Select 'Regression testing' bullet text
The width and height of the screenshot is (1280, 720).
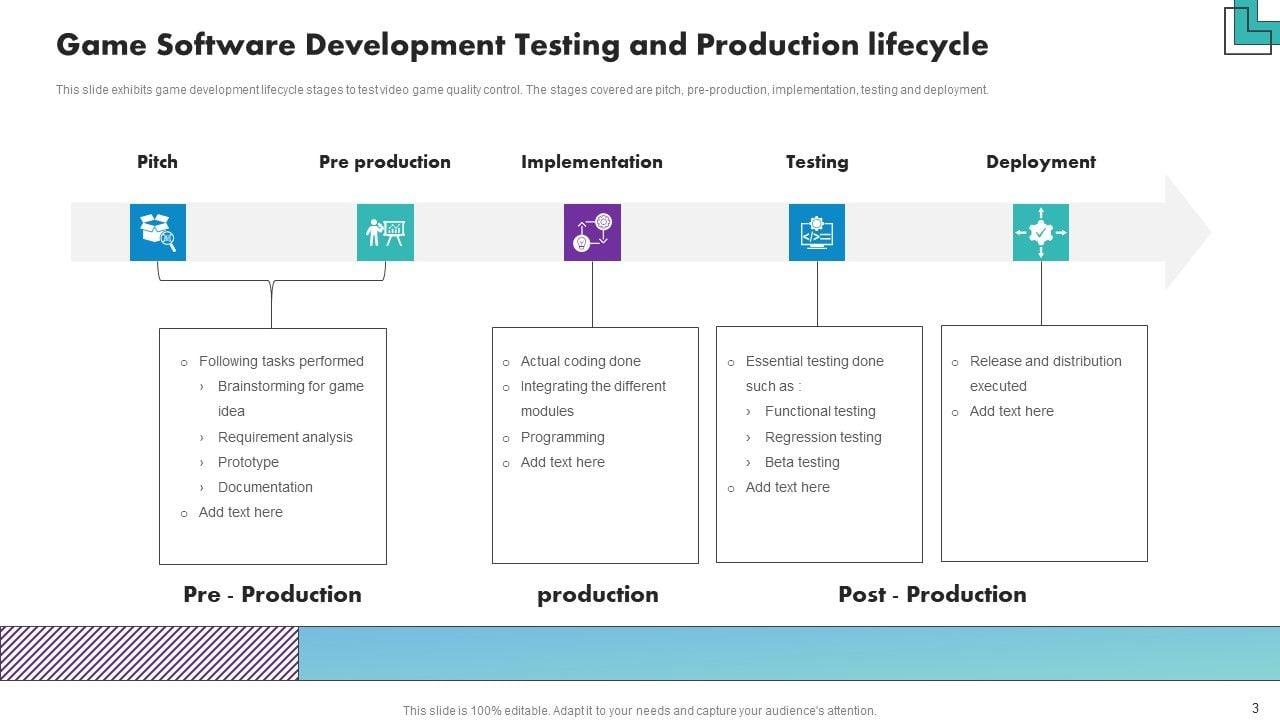pyautogui.click(x=823, y=437)
